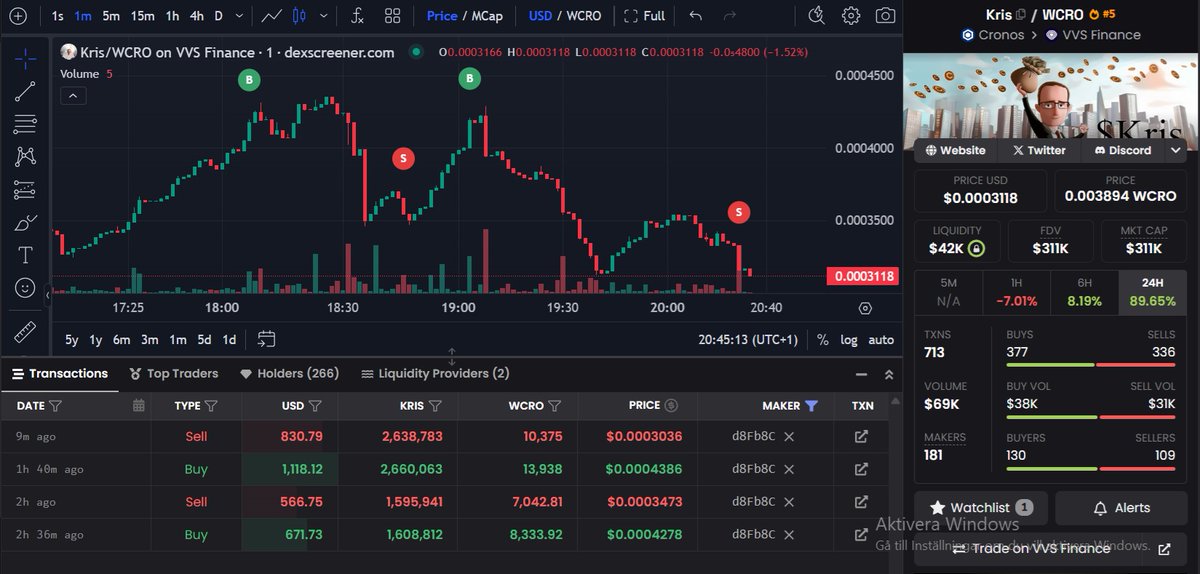Open the date filter calendar in transactions
The height and width of the screenshot is (574, 1200).
click(x=139, y=405)
